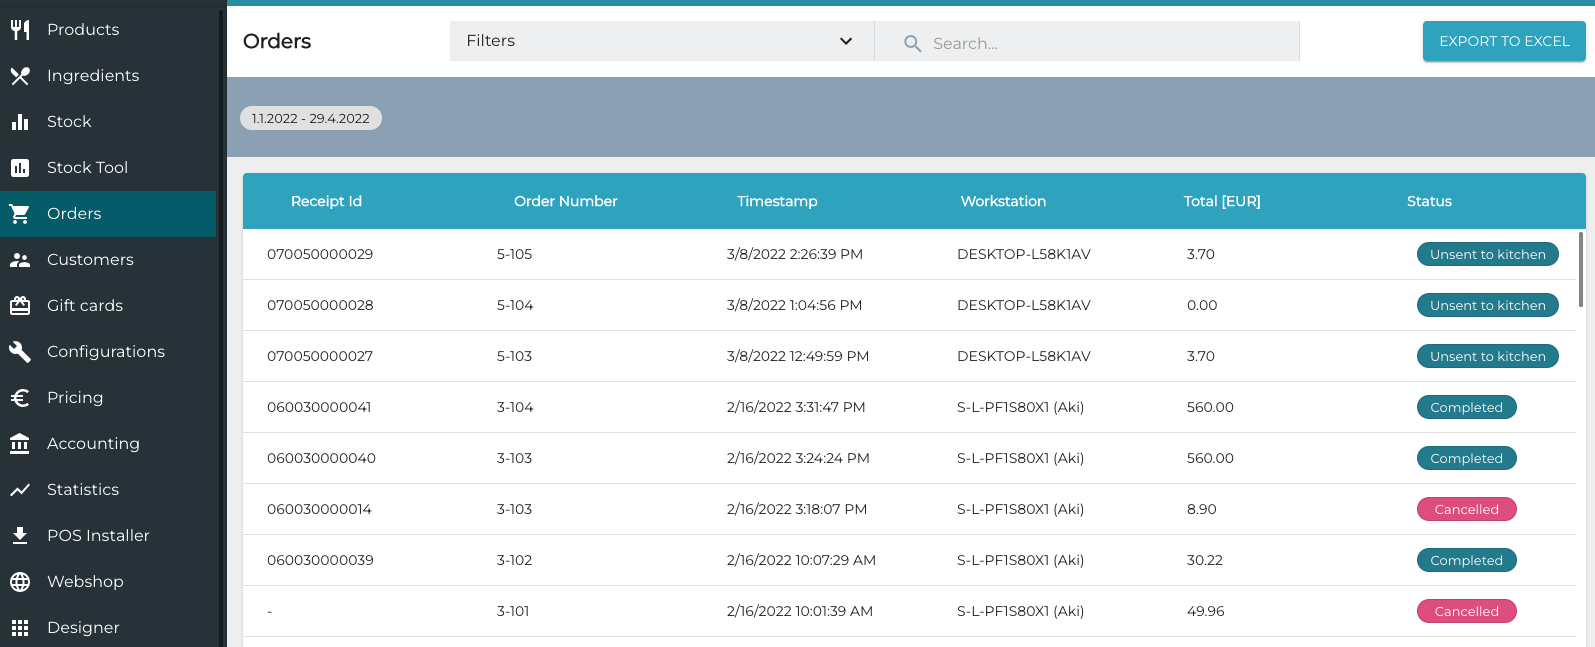This screenshot has height=647, width=1595.
Task: Click the gift card icon in sidebar
Action: [x=20, y=306]
